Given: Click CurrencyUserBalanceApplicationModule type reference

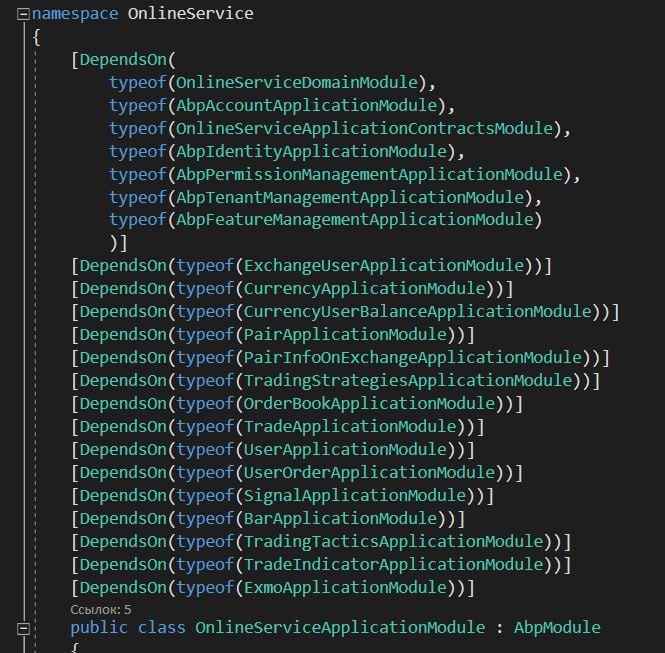Looking at the screenshot, I should (x=418, y=312).
